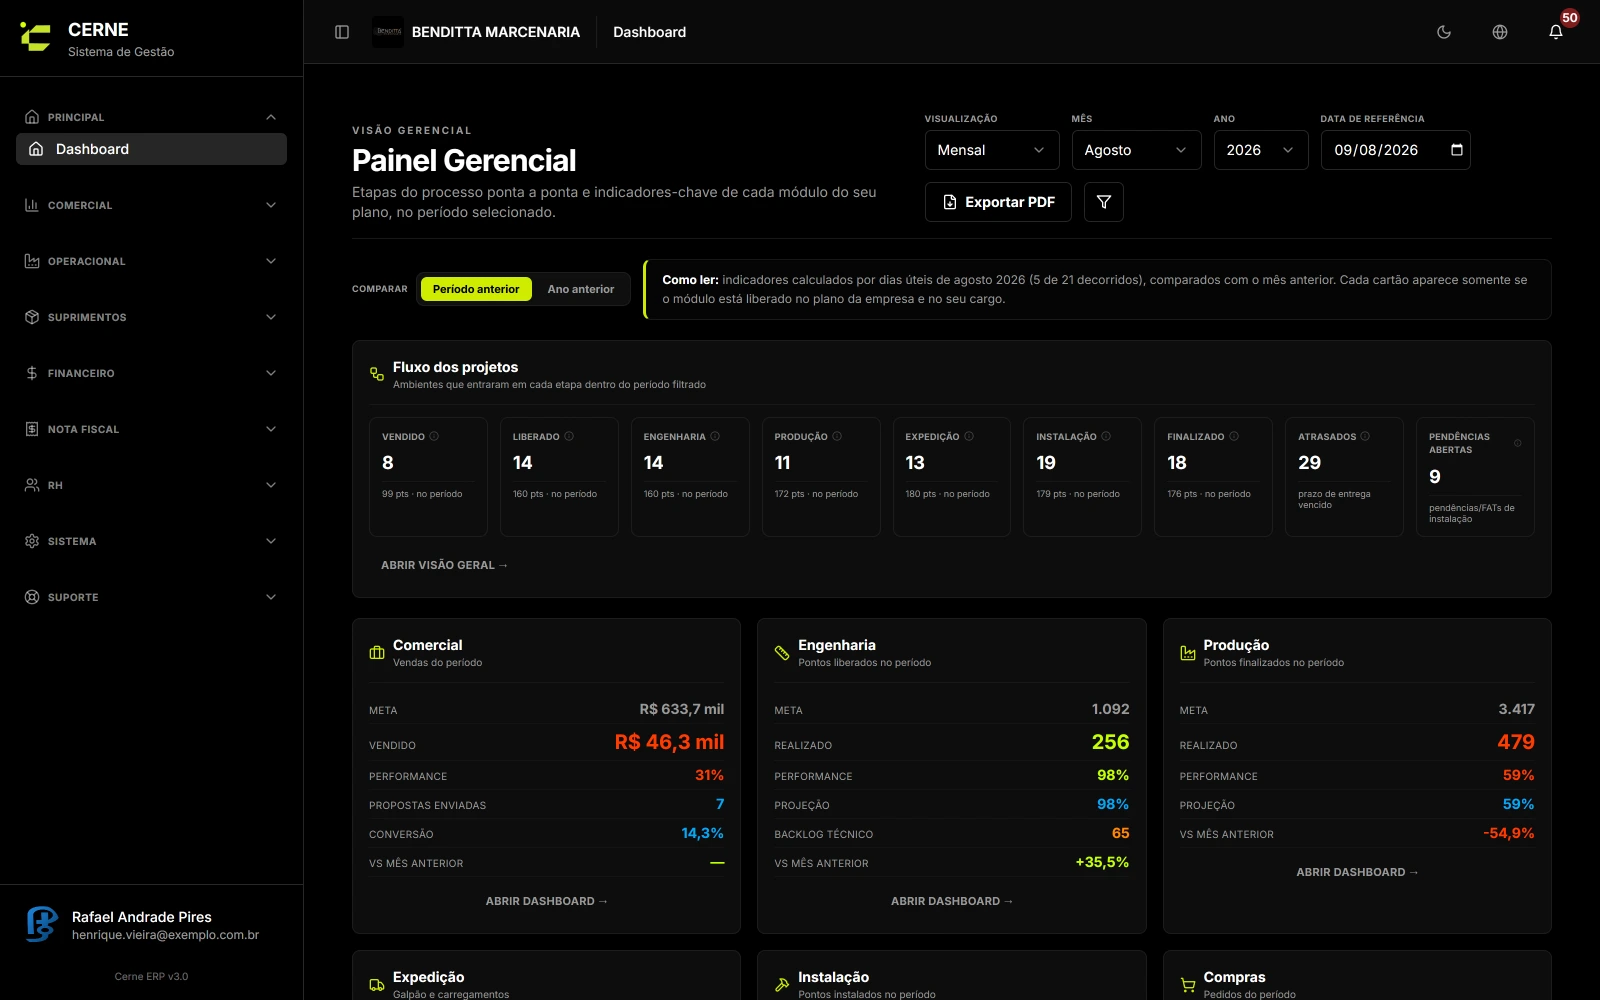Click BENDITTA MARCENARIA company name
Screen dimensions: 1600x1000
496,32
